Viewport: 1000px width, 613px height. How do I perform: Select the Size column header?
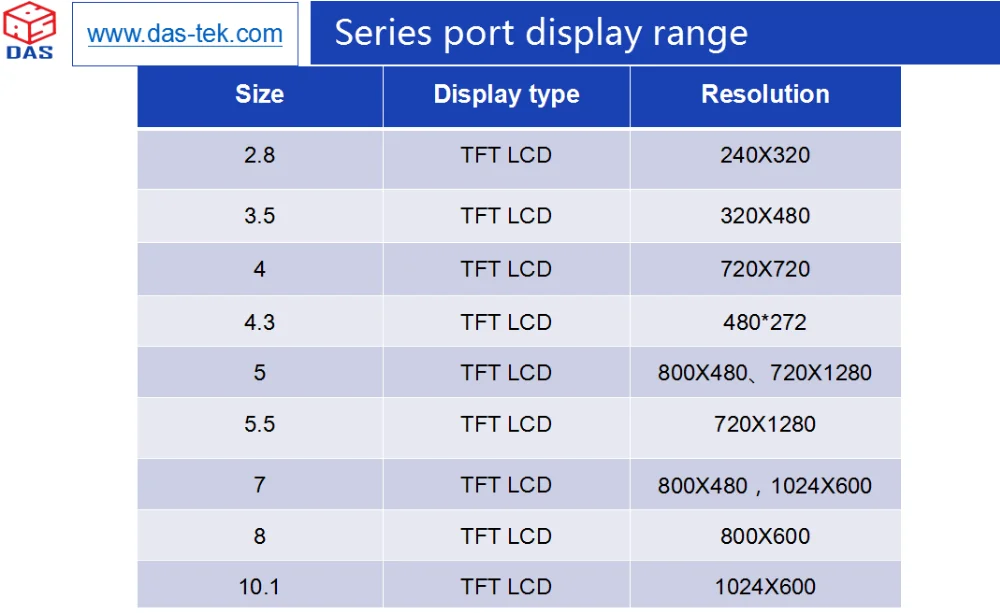point(260,95)
